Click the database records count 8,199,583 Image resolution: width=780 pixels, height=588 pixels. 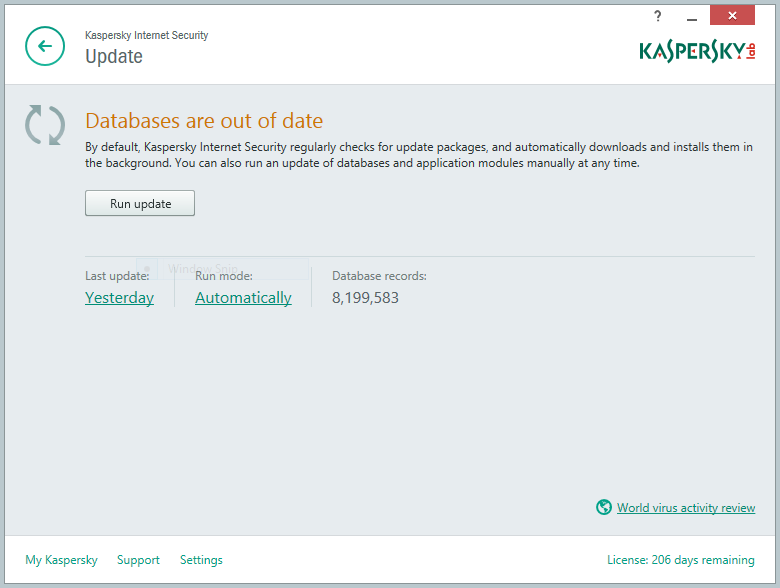click(365, 298)
